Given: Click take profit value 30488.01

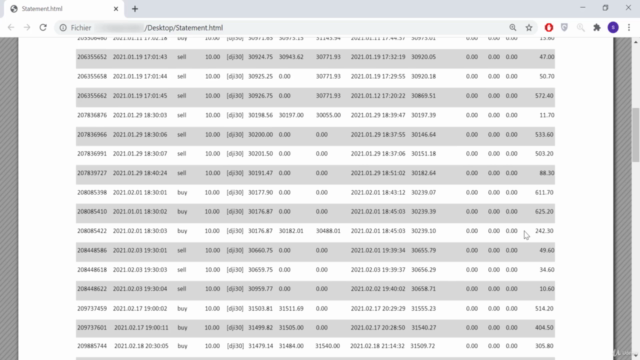Looking at the screenshot, I should pos(328,231).
